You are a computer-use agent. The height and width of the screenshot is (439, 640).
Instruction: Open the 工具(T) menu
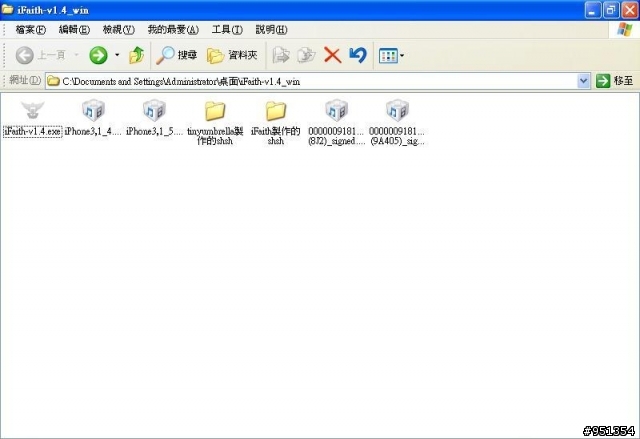pos(227,29)
